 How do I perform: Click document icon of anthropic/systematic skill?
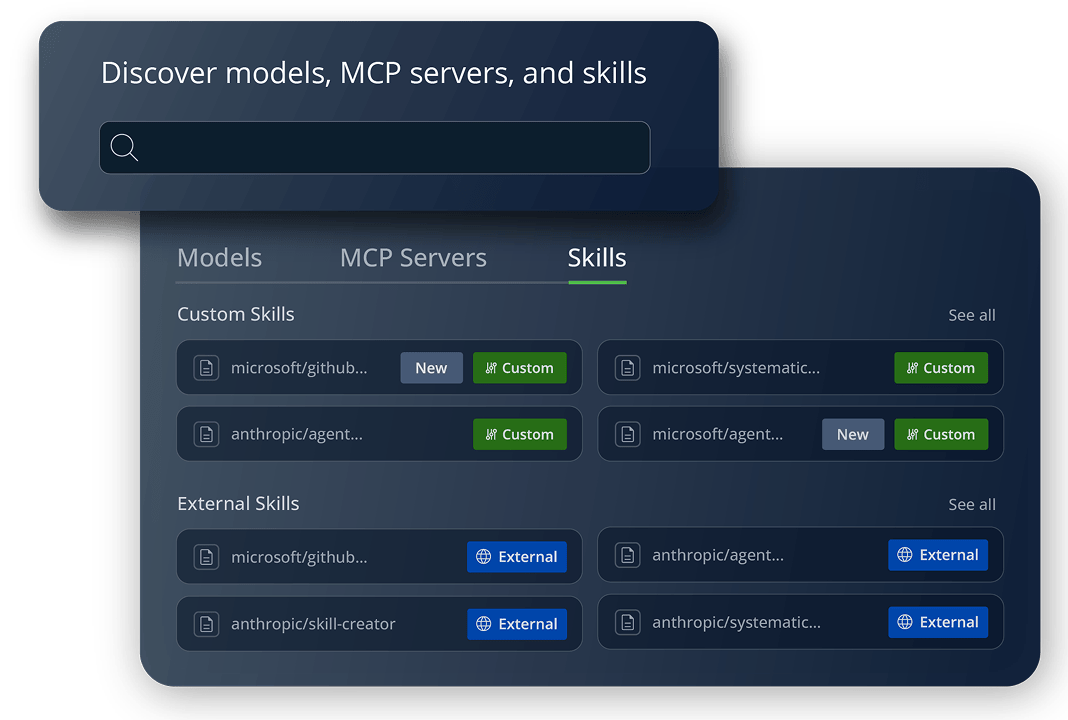point(627,622)
